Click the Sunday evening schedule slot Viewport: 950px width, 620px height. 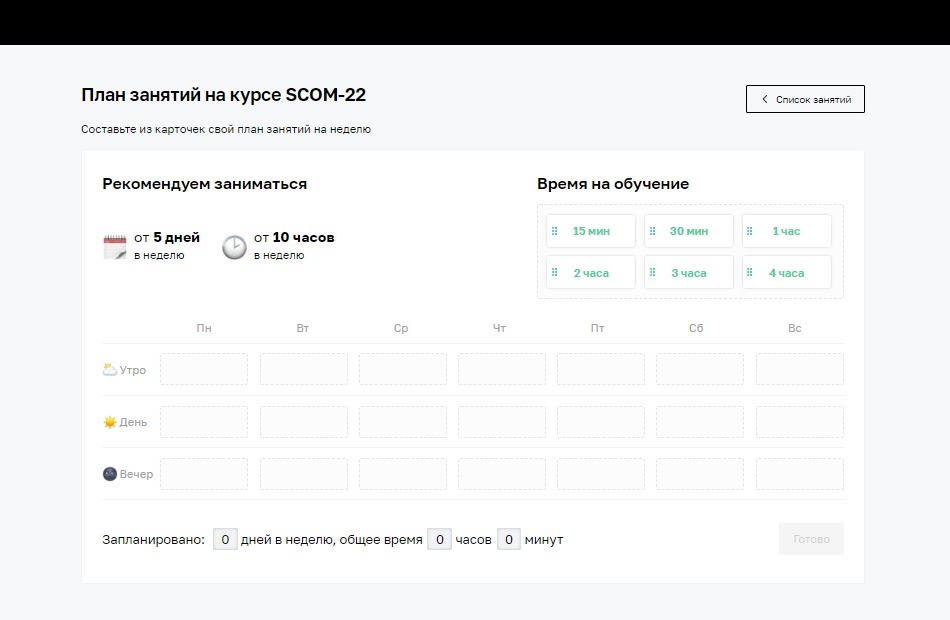pyautogui.click(x=797, y=473)
